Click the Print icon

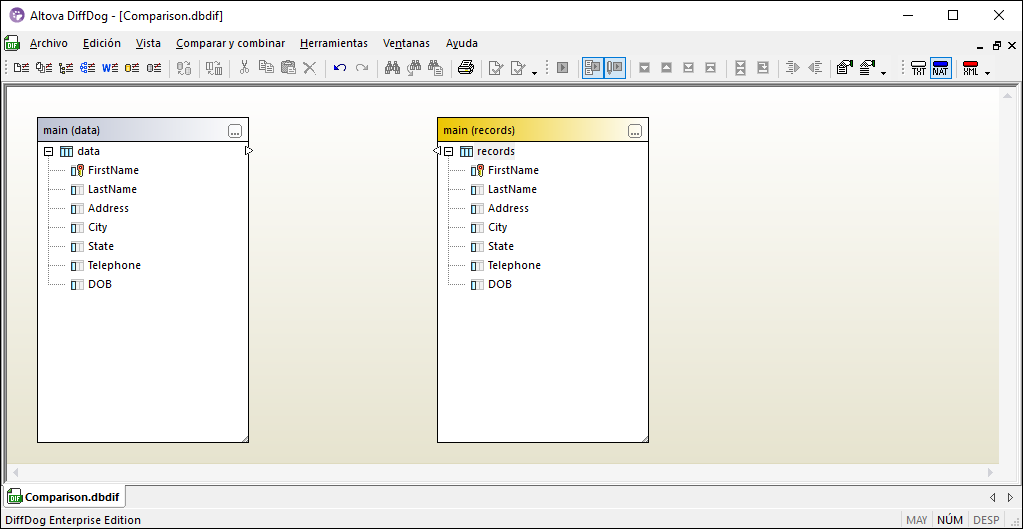tap(465, 68)
